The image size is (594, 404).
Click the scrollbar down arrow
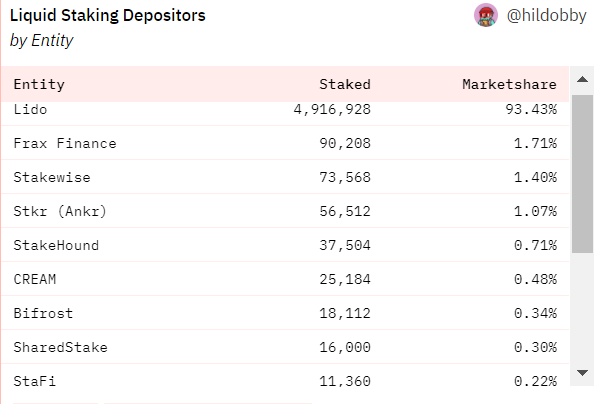click(582, 373)
